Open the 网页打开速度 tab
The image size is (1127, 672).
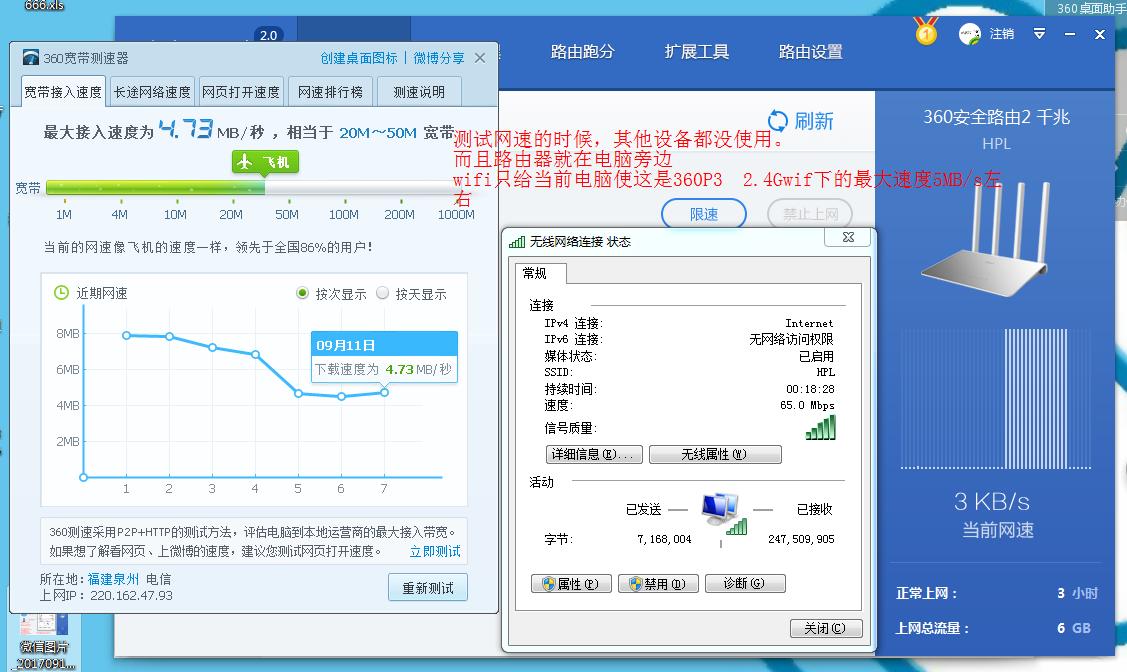coord(241,92)
